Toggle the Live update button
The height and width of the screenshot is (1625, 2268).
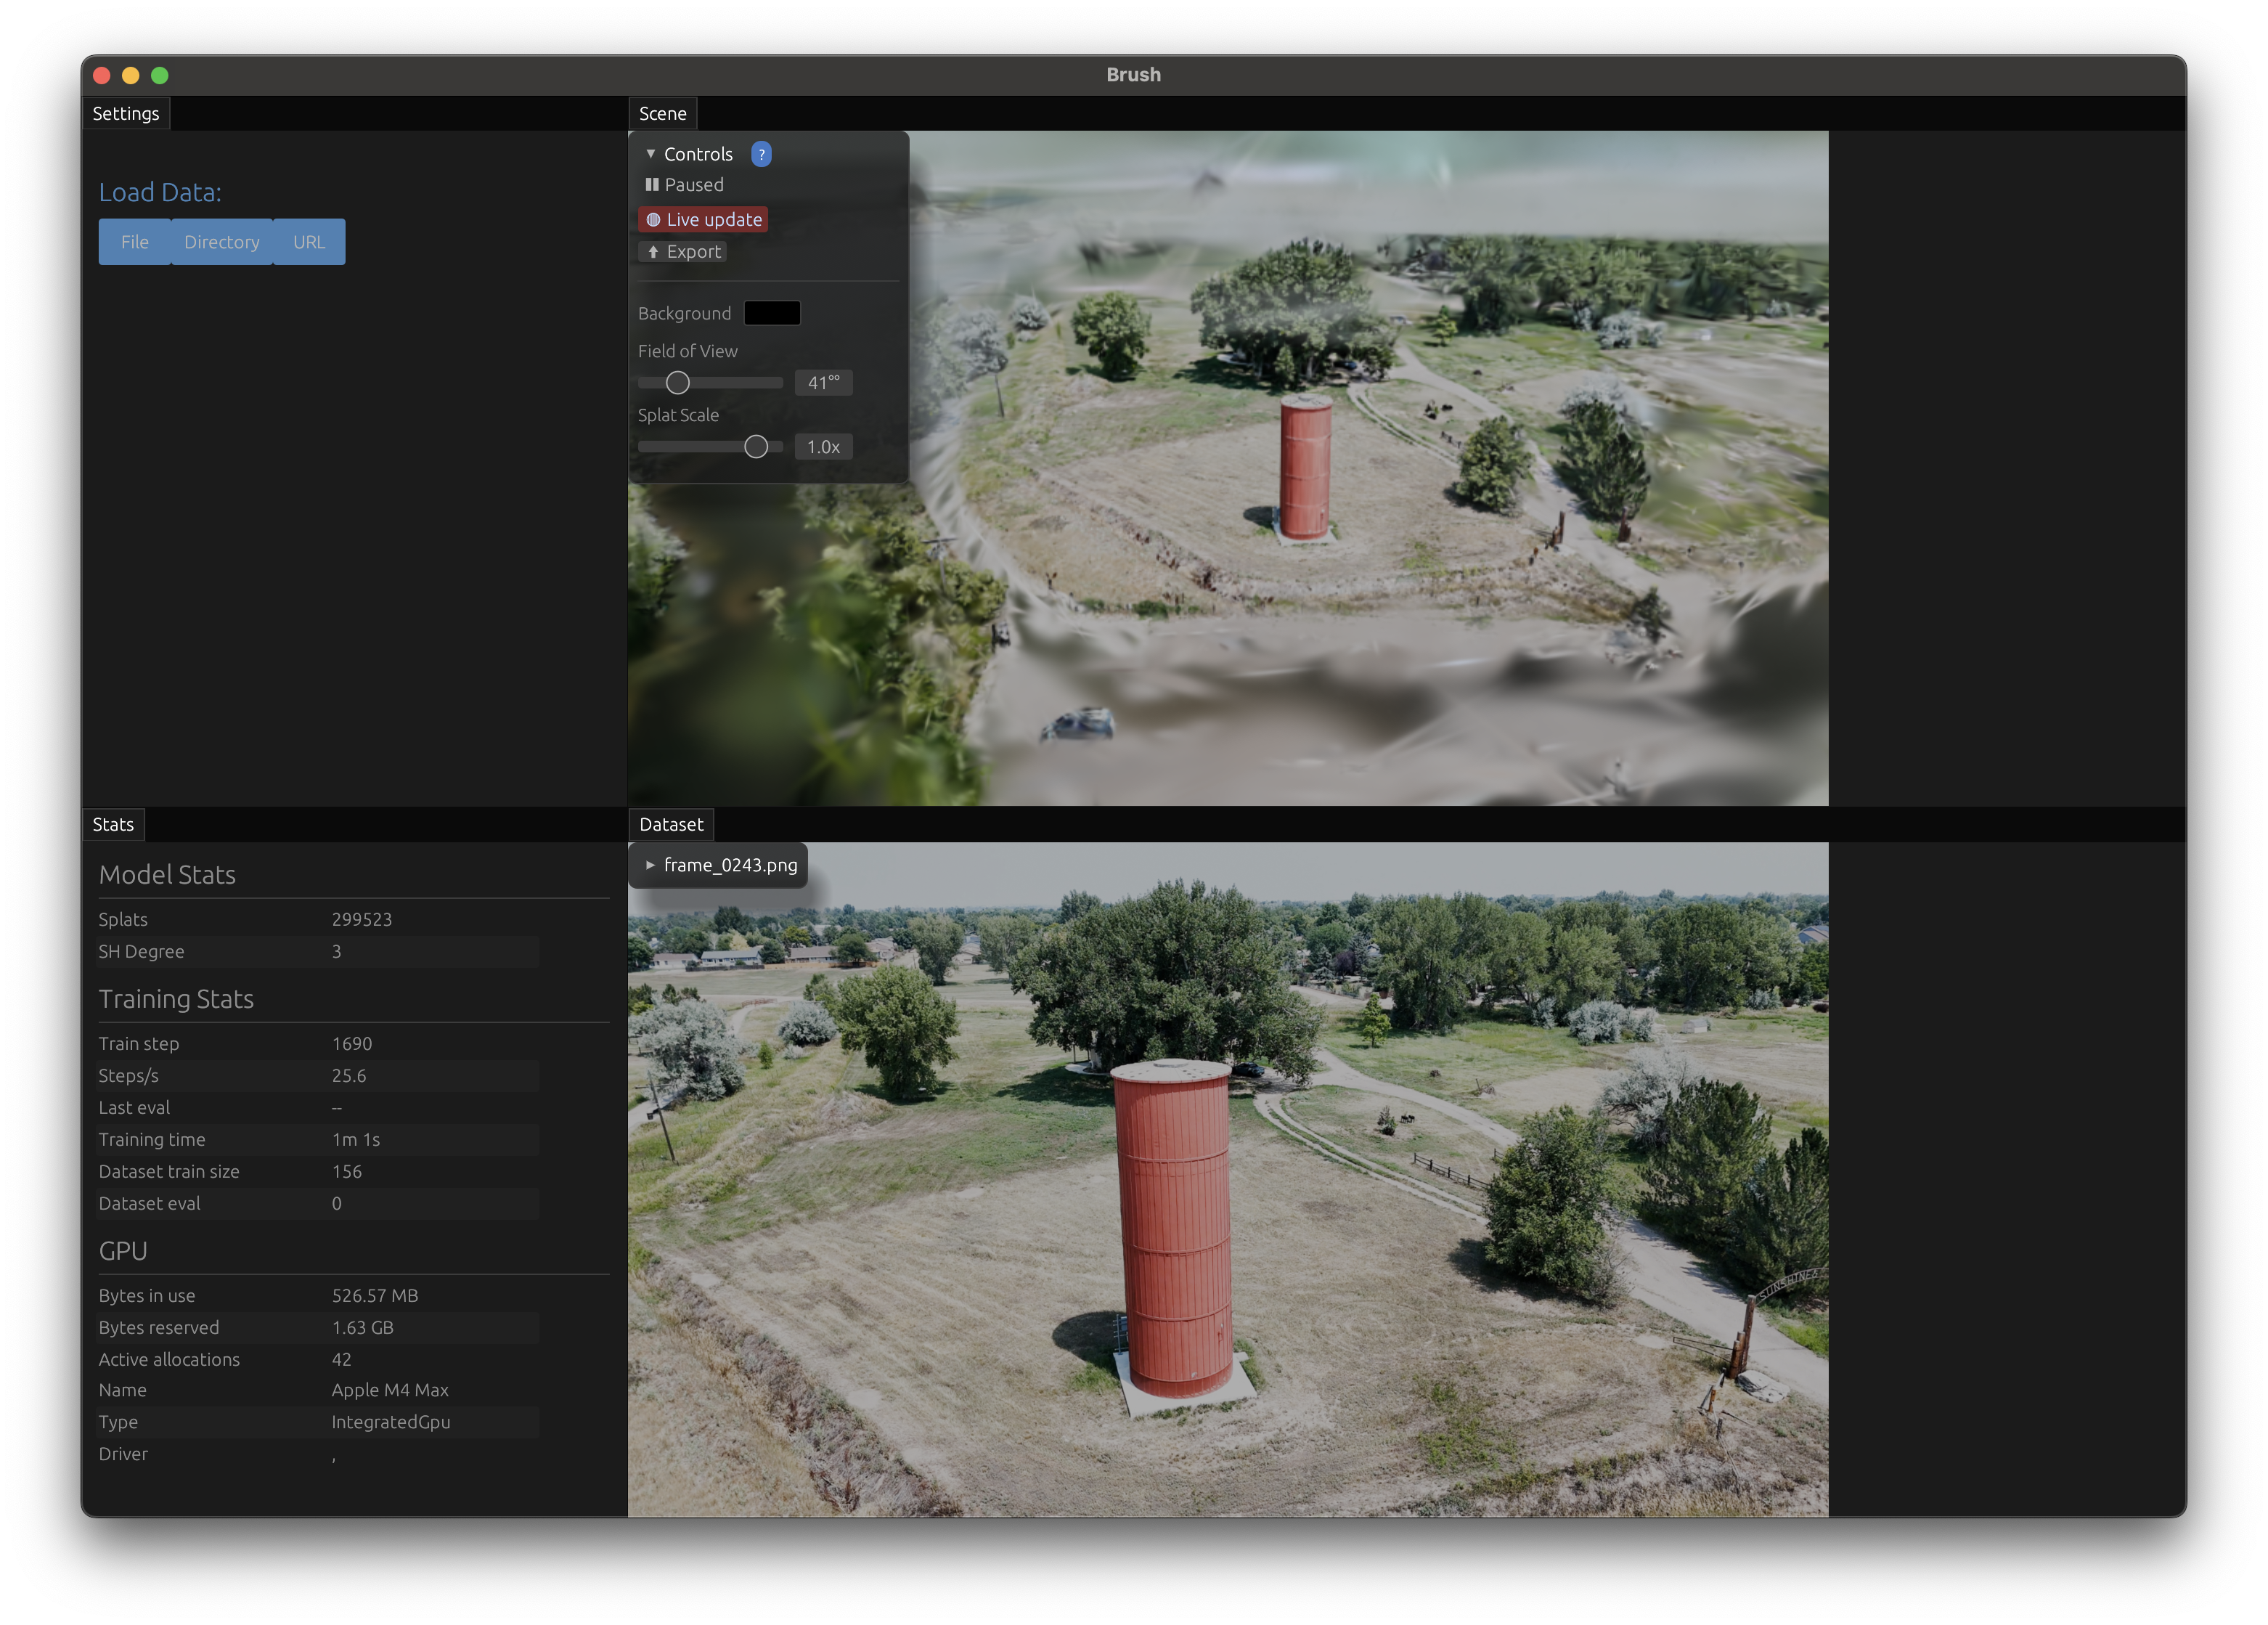pyautogui.click(x=703, y=219)
